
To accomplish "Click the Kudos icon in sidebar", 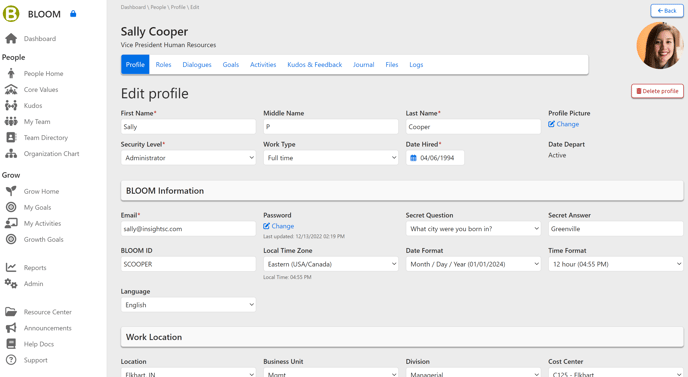I will 11,105.
